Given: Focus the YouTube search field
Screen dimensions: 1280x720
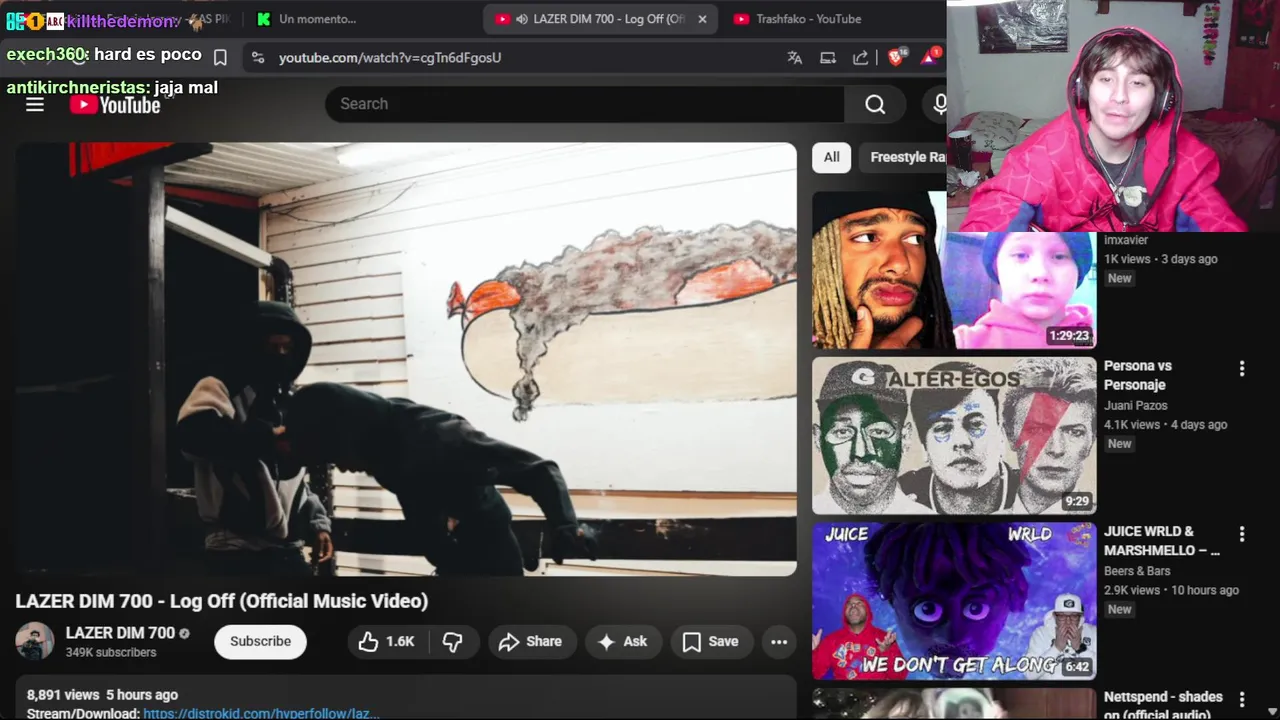Looking at the screenshot, I should (x=585, y=104).
